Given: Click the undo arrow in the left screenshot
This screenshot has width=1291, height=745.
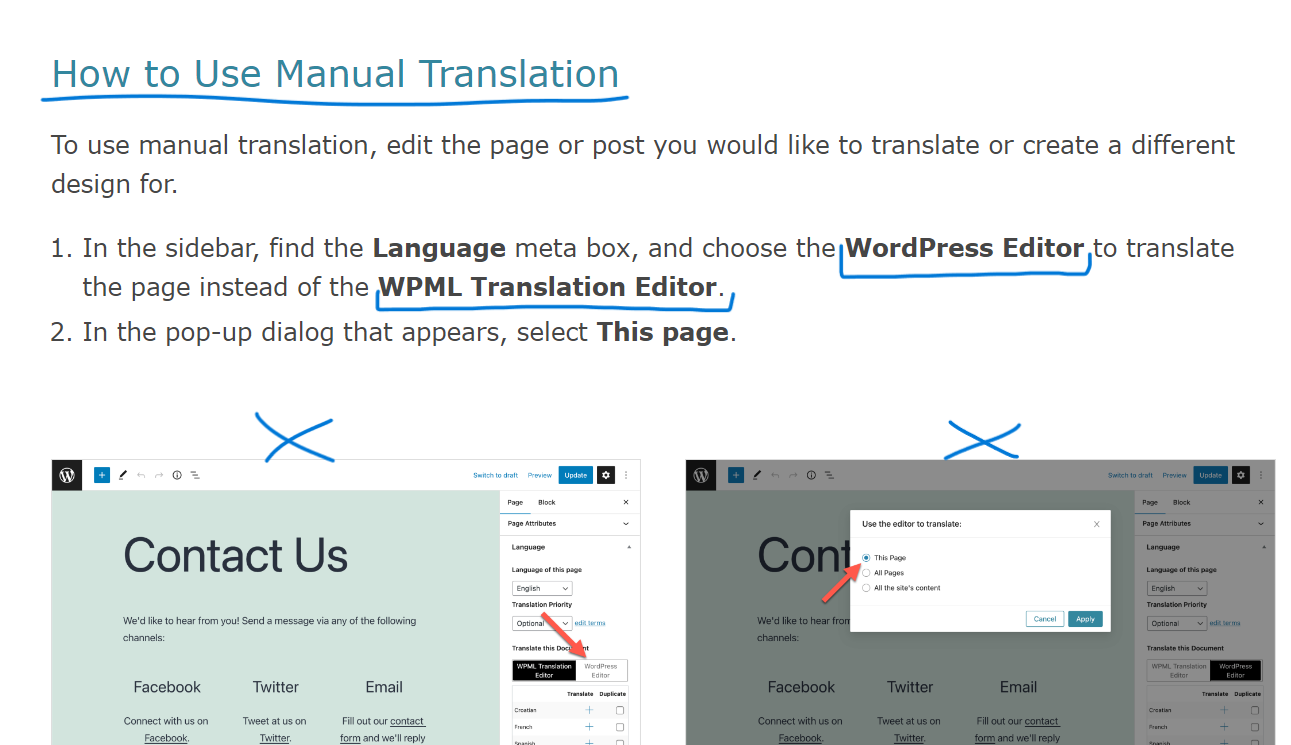Looking at the screenshot, I should [141, 475].
